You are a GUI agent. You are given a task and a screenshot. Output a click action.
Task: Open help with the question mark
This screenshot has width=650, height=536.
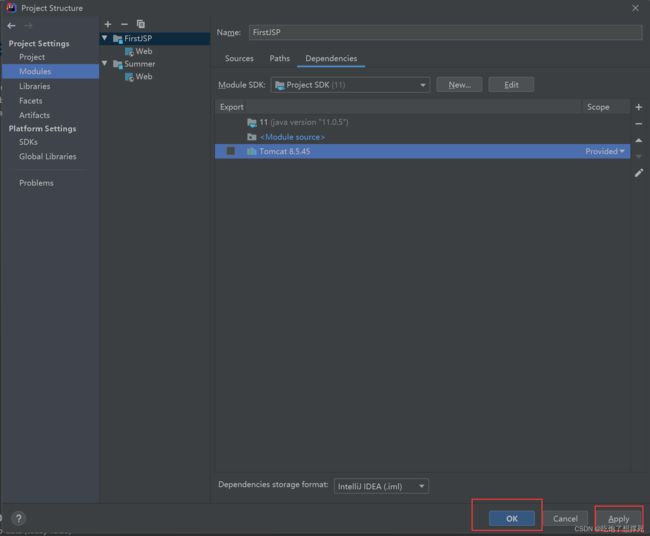click(19, 518)
